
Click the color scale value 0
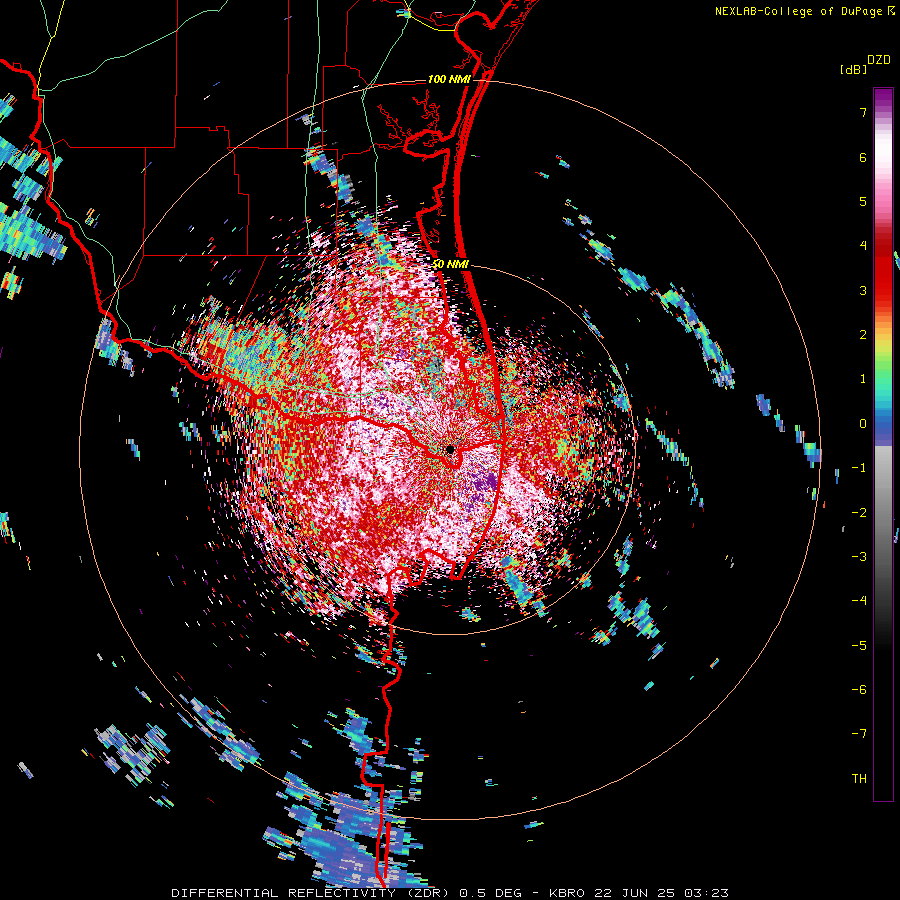point(863,424)
